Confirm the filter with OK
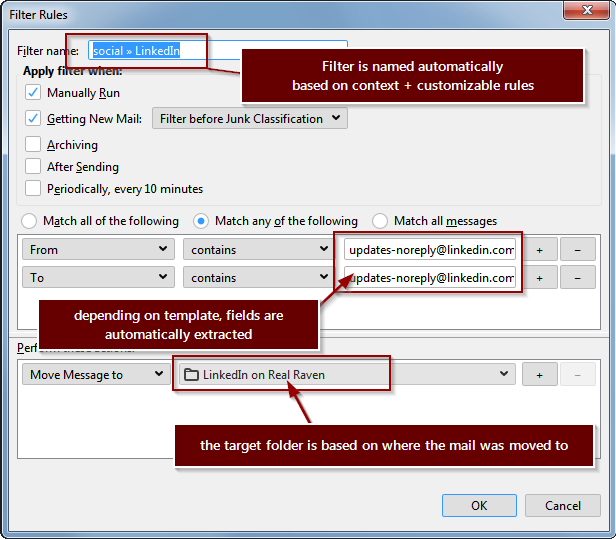The image size is (616, 539). (x=479, y=505)
